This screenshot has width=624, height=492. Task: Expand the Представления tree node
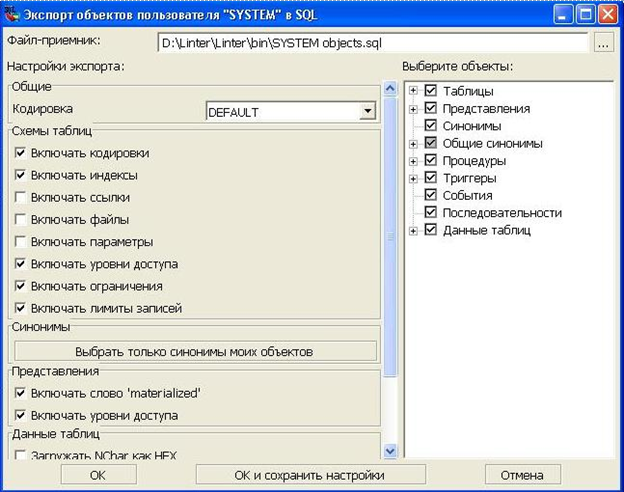(x=413, y=109)
